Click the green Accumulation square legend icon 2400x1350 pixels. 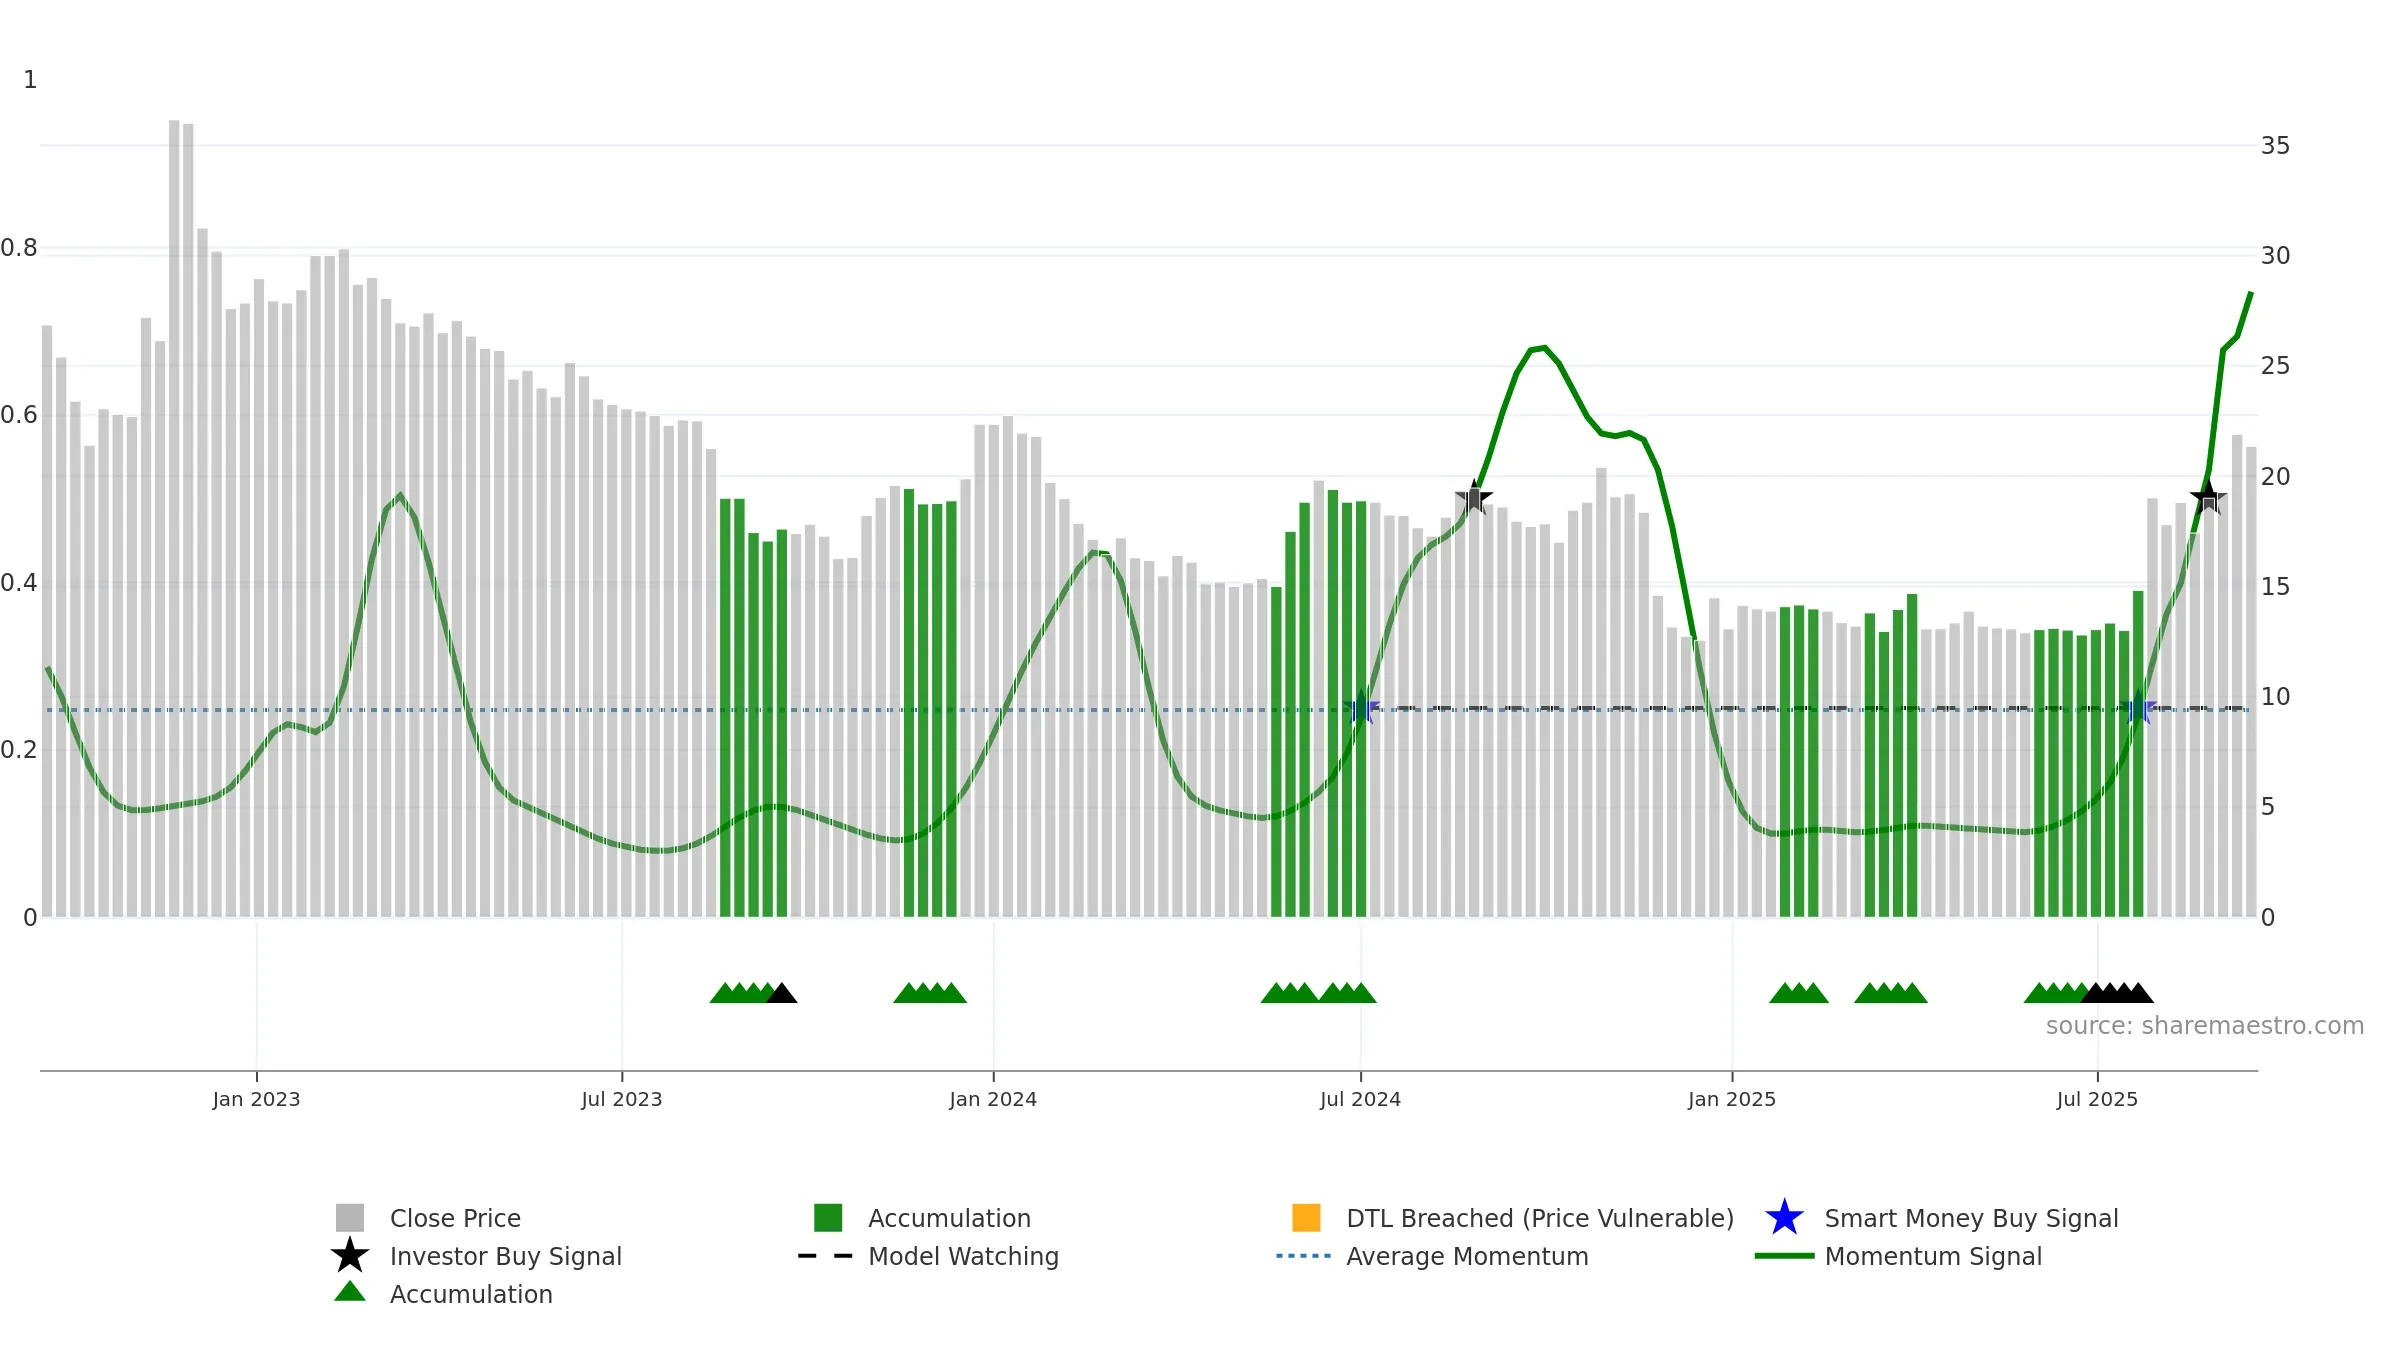click(828, 1218)
